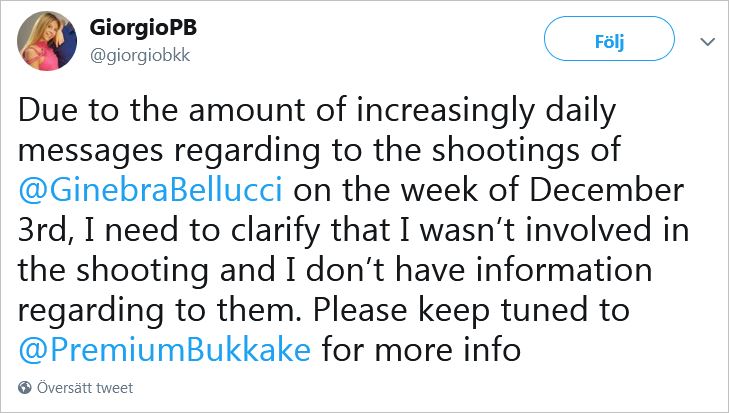Open the GiorgioPB profile picture
The width and height of the screenshot is (729, 413).
49,41
